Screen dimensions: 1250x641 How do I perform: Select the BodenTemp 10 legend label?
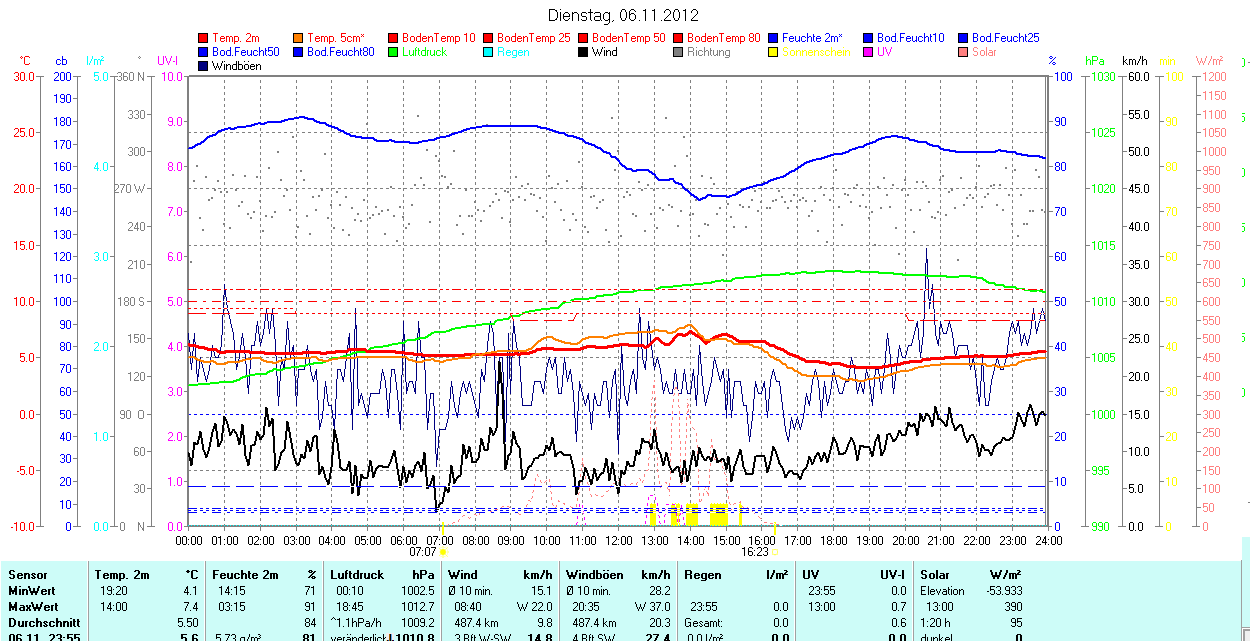coord(439,38)
